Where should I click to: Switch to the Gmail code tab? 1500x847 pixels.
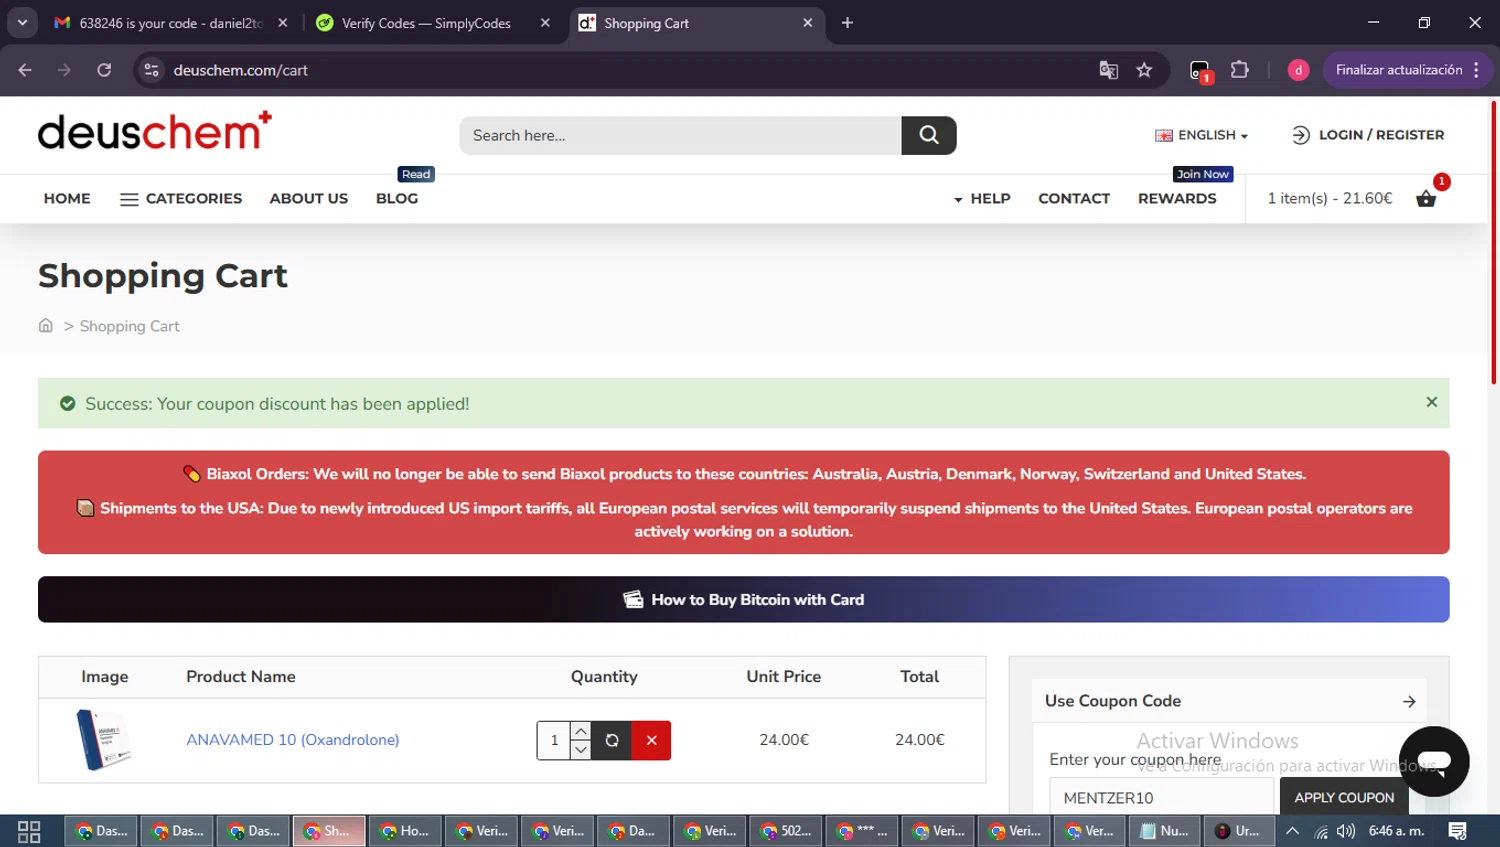click(171, 23)
